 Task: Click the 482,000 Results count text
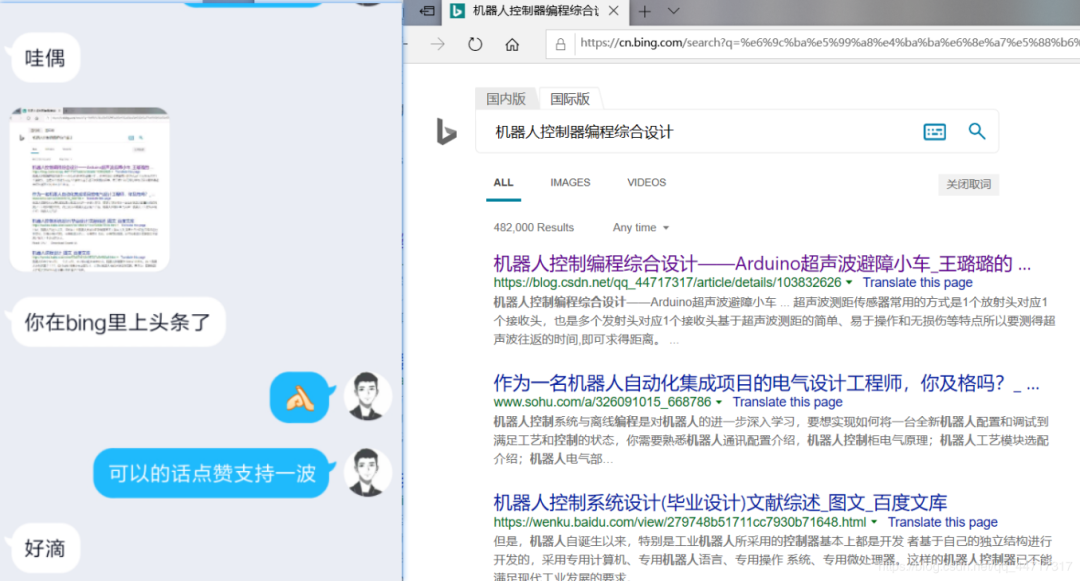533,228
